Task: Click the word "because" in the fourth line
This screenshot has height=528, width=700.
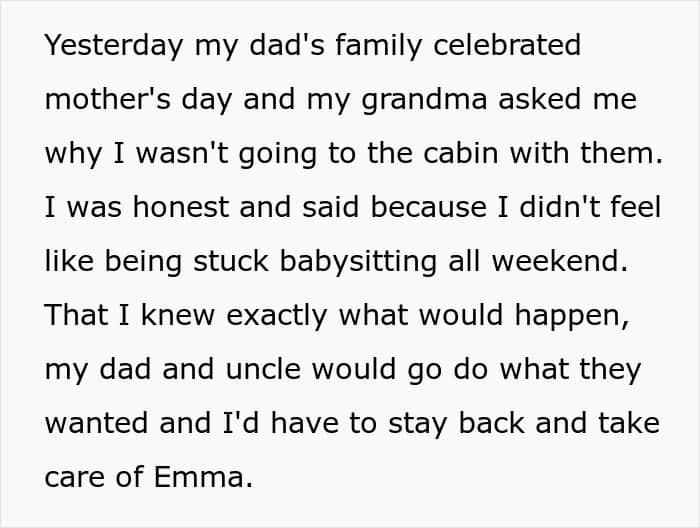Action: click(428, 208)
